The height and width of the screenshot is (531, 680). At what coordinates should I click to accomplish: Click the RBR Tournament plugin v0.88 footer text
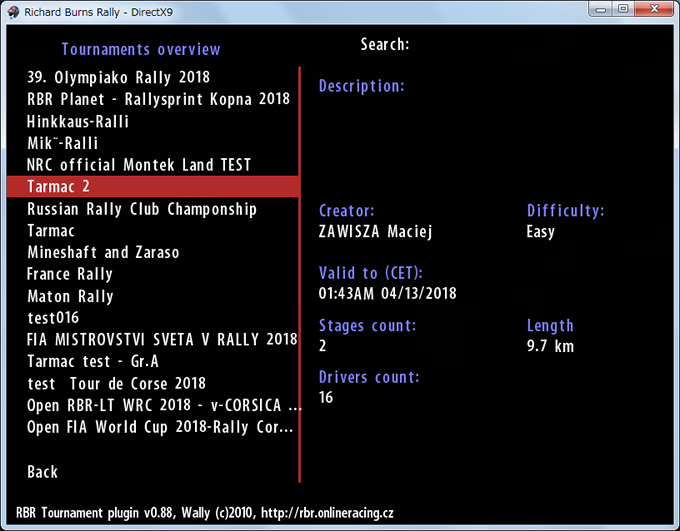pos(205,513)
